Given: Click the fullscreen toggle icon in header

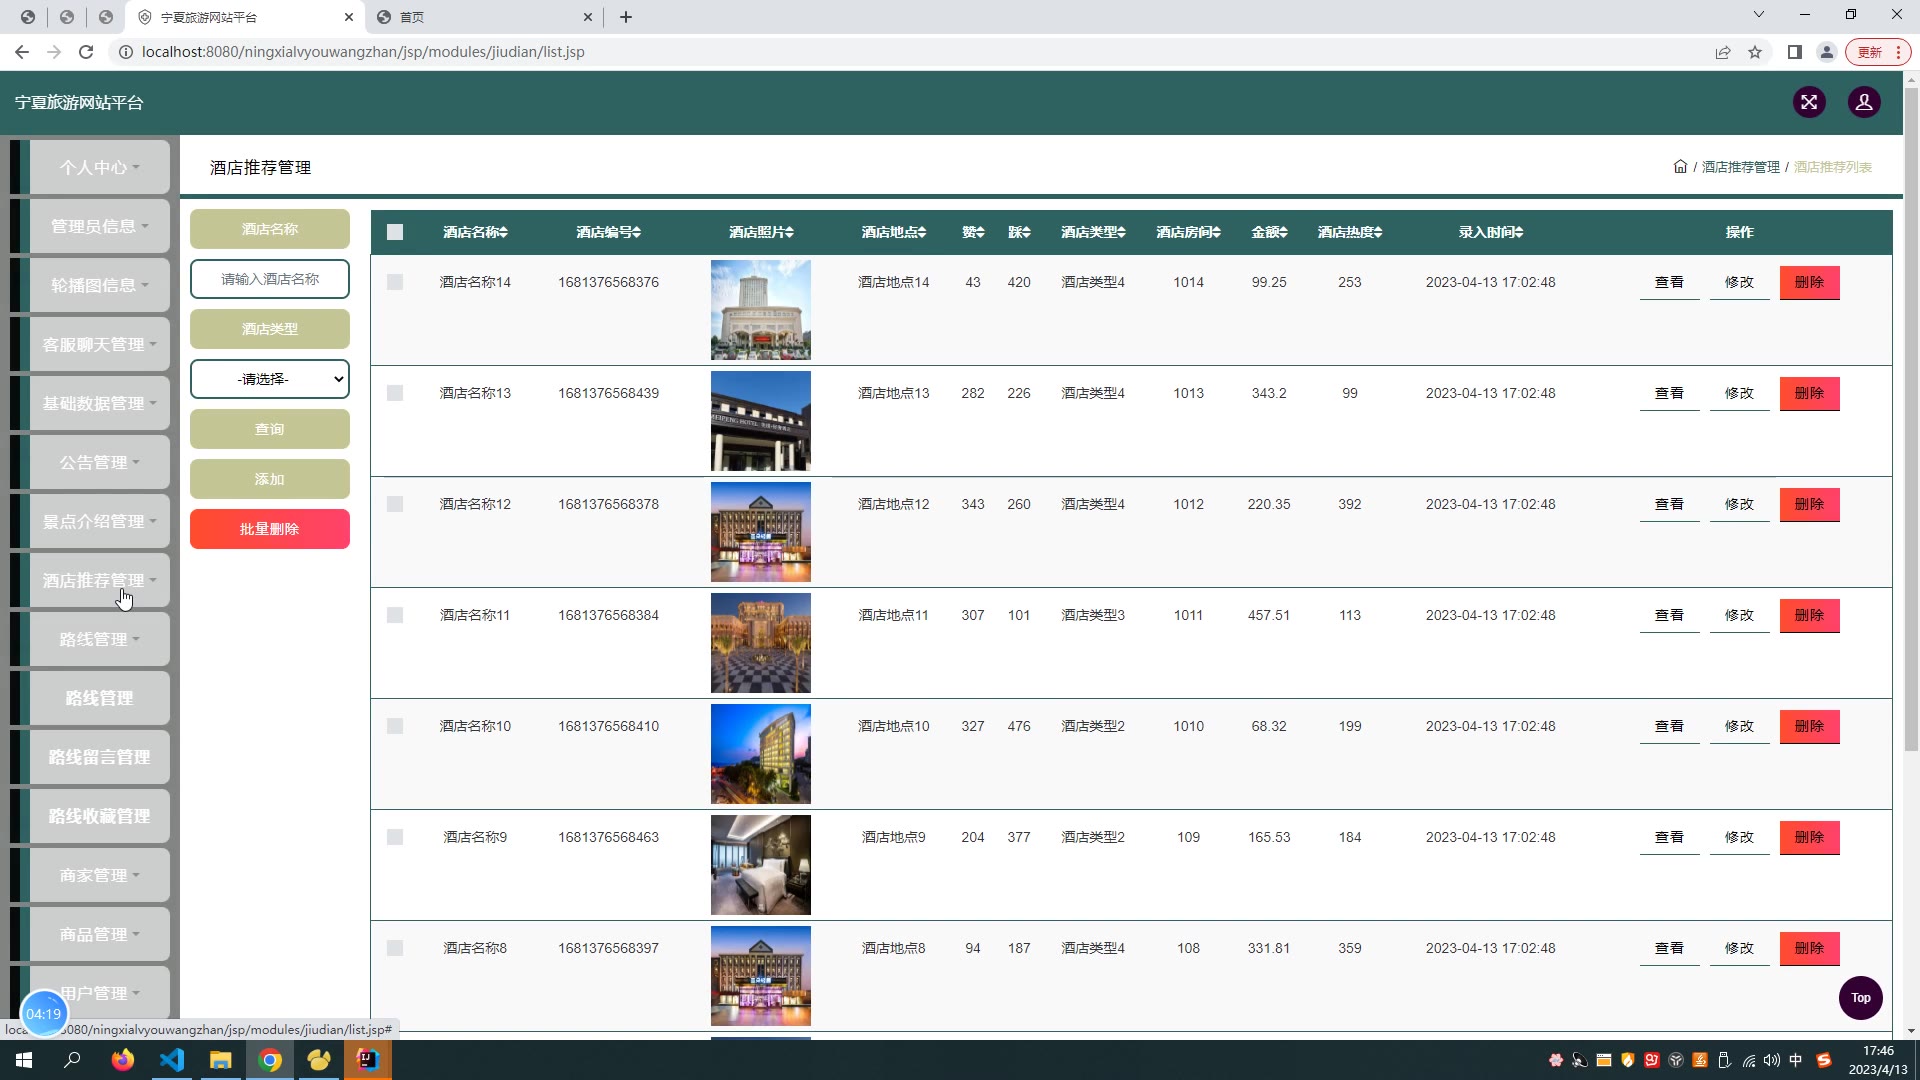Looking at the screenshot, I should click(x=1808, y=102).
